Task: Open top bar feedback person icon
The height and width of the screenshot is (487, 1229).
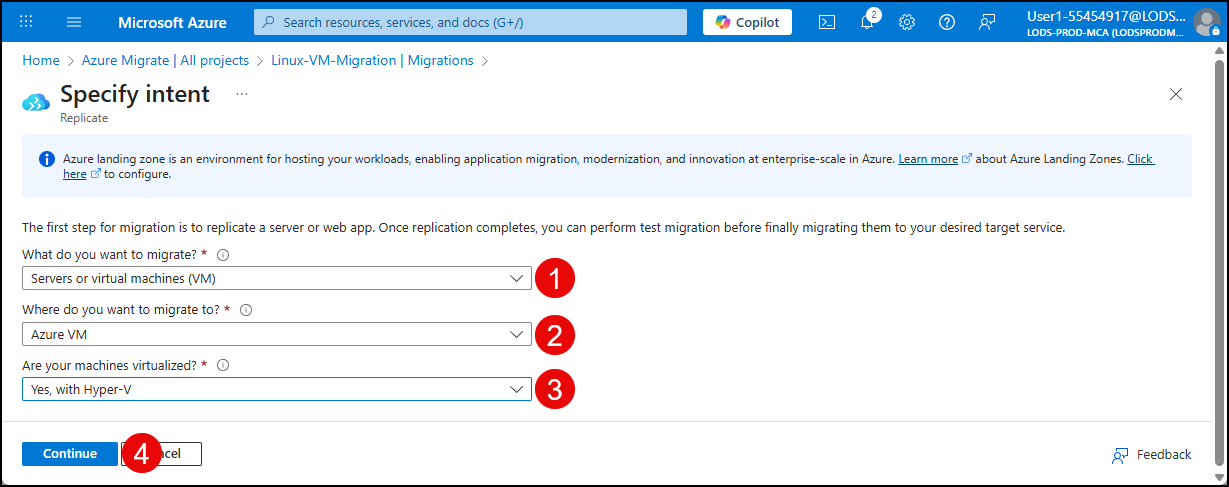Action: (987, 22)
